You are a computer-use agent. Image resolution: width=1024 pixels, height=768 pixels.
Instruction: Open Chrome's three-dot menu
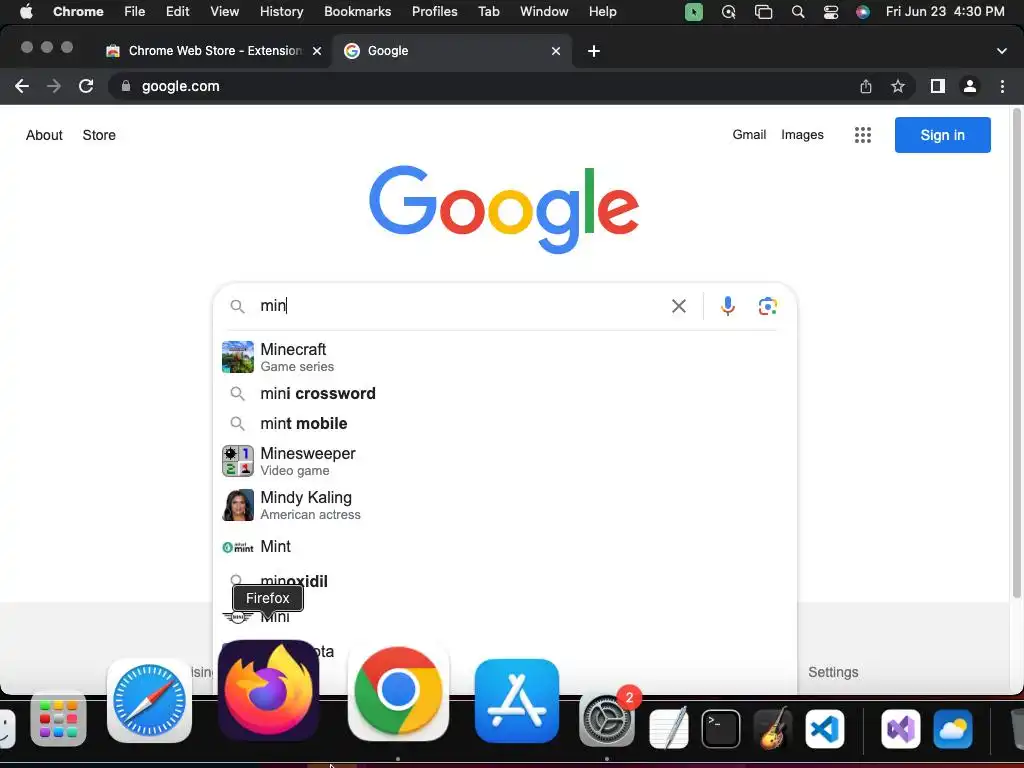pyautogui.click(x=1002, y=86)
